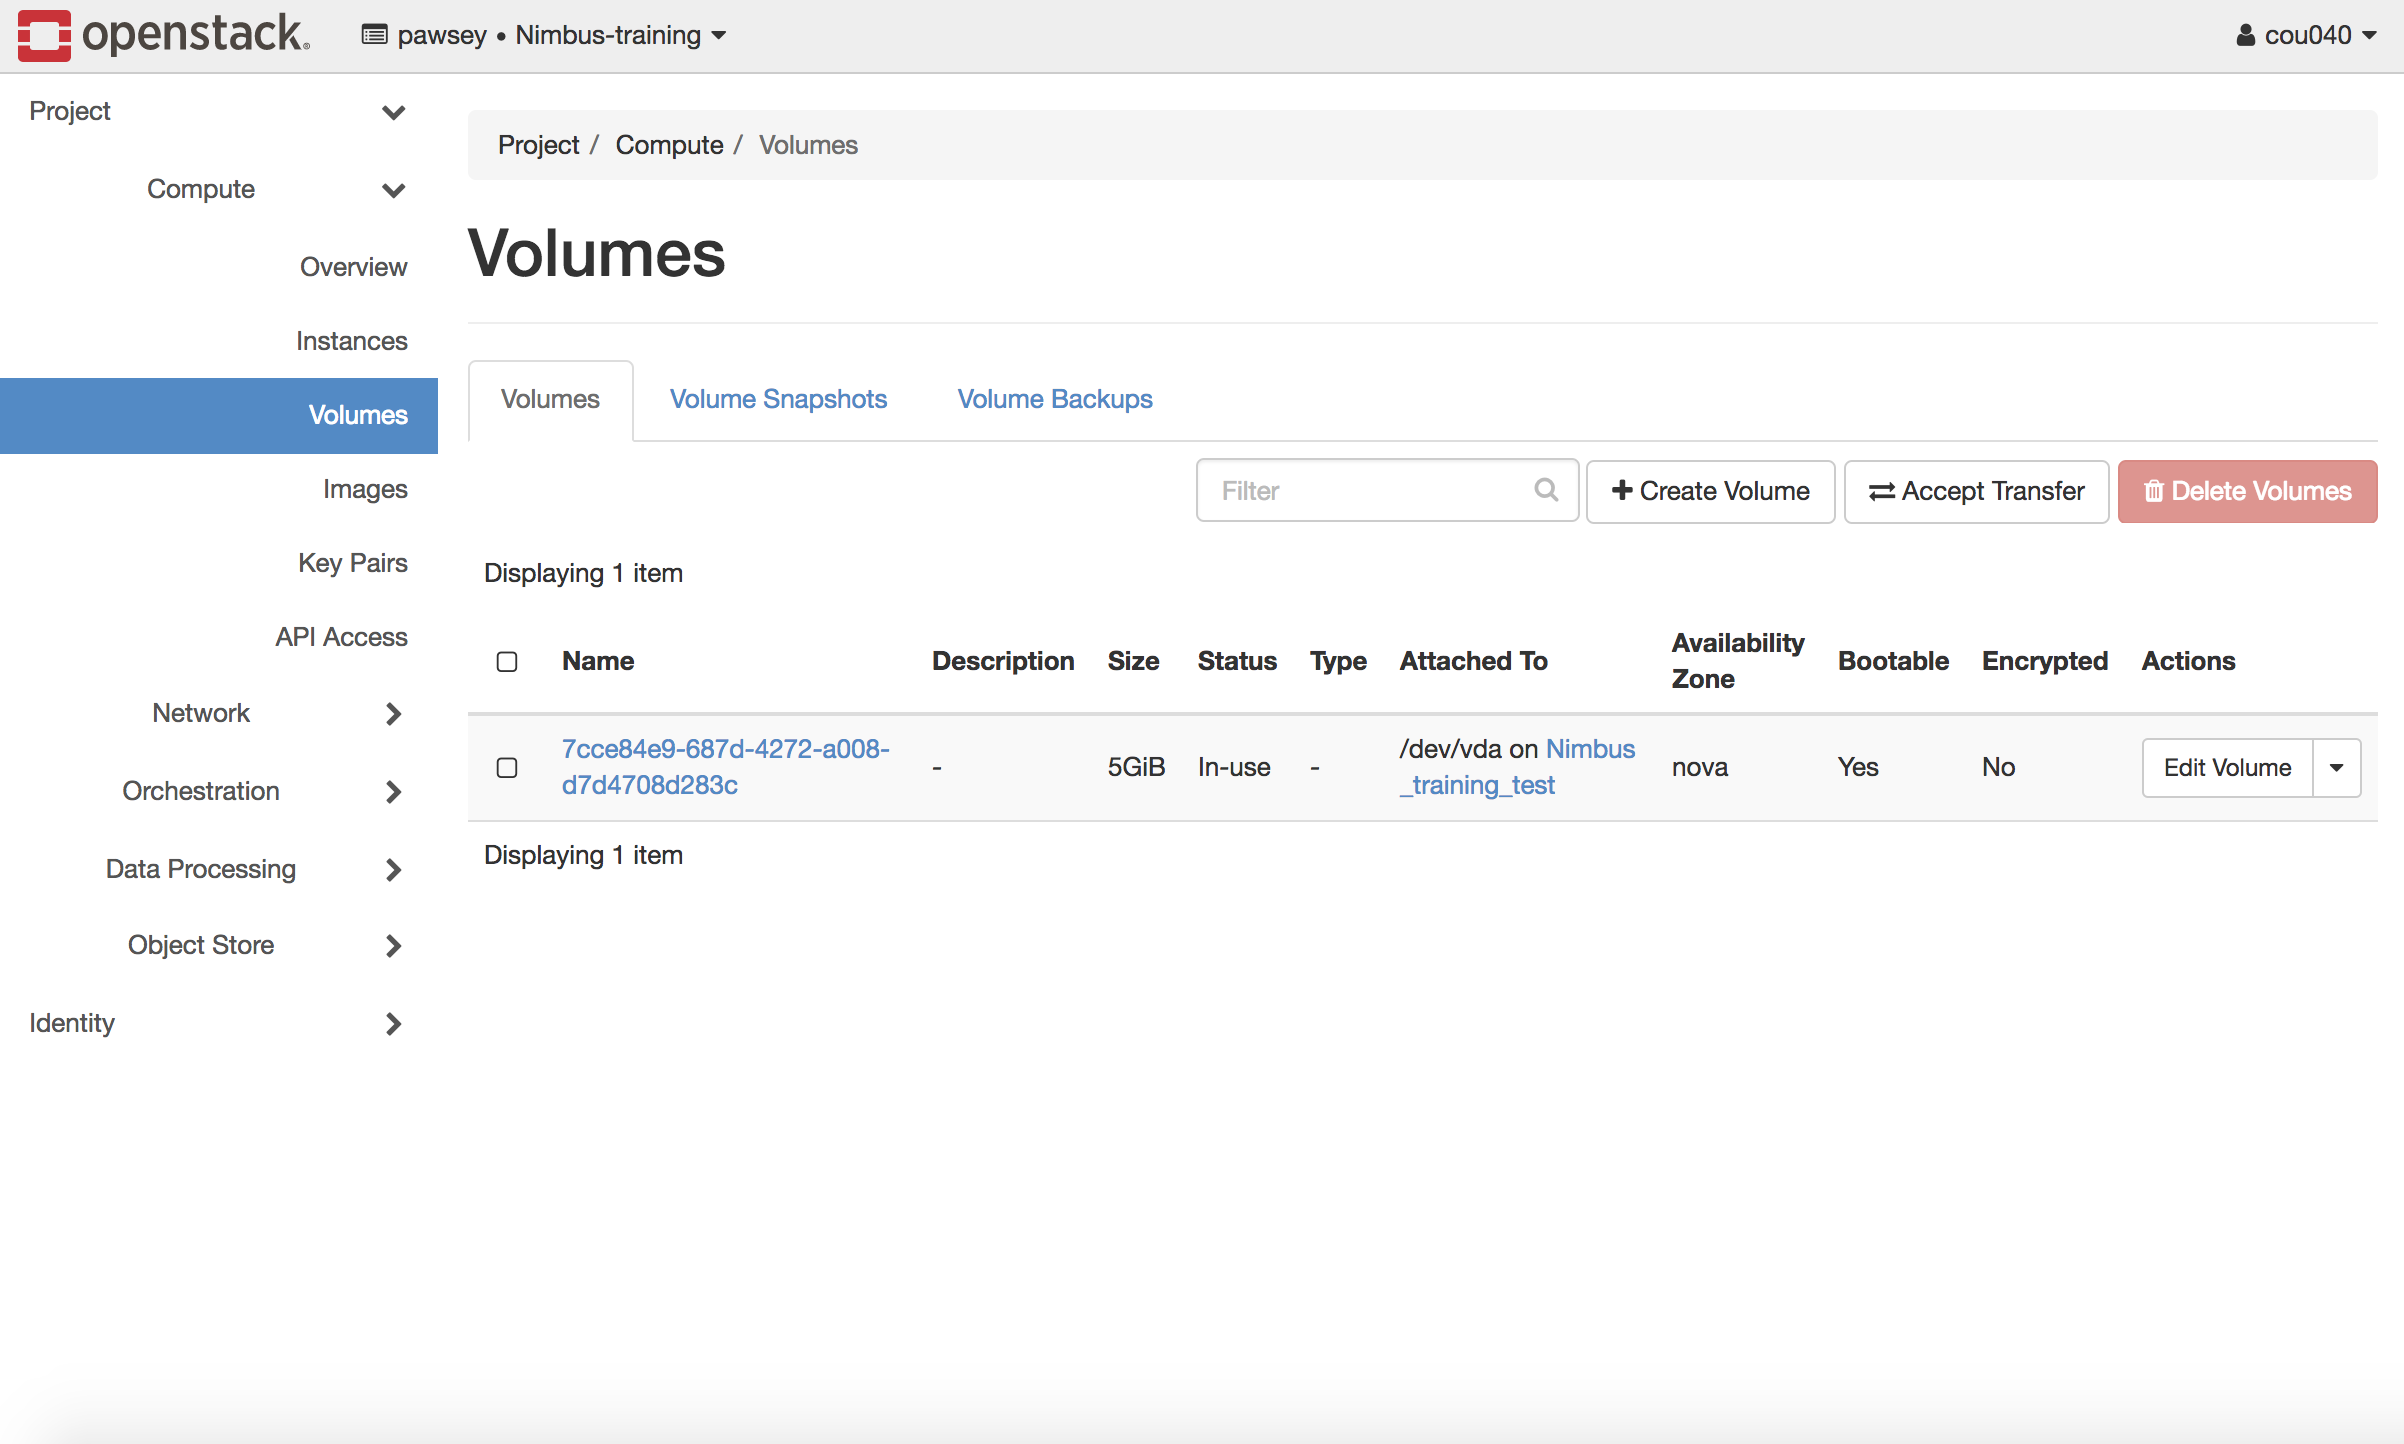This screenshot has height=1444, width=2404.
Task: Switch to the Volume Backups tab
Action: tap(1054, 397)
